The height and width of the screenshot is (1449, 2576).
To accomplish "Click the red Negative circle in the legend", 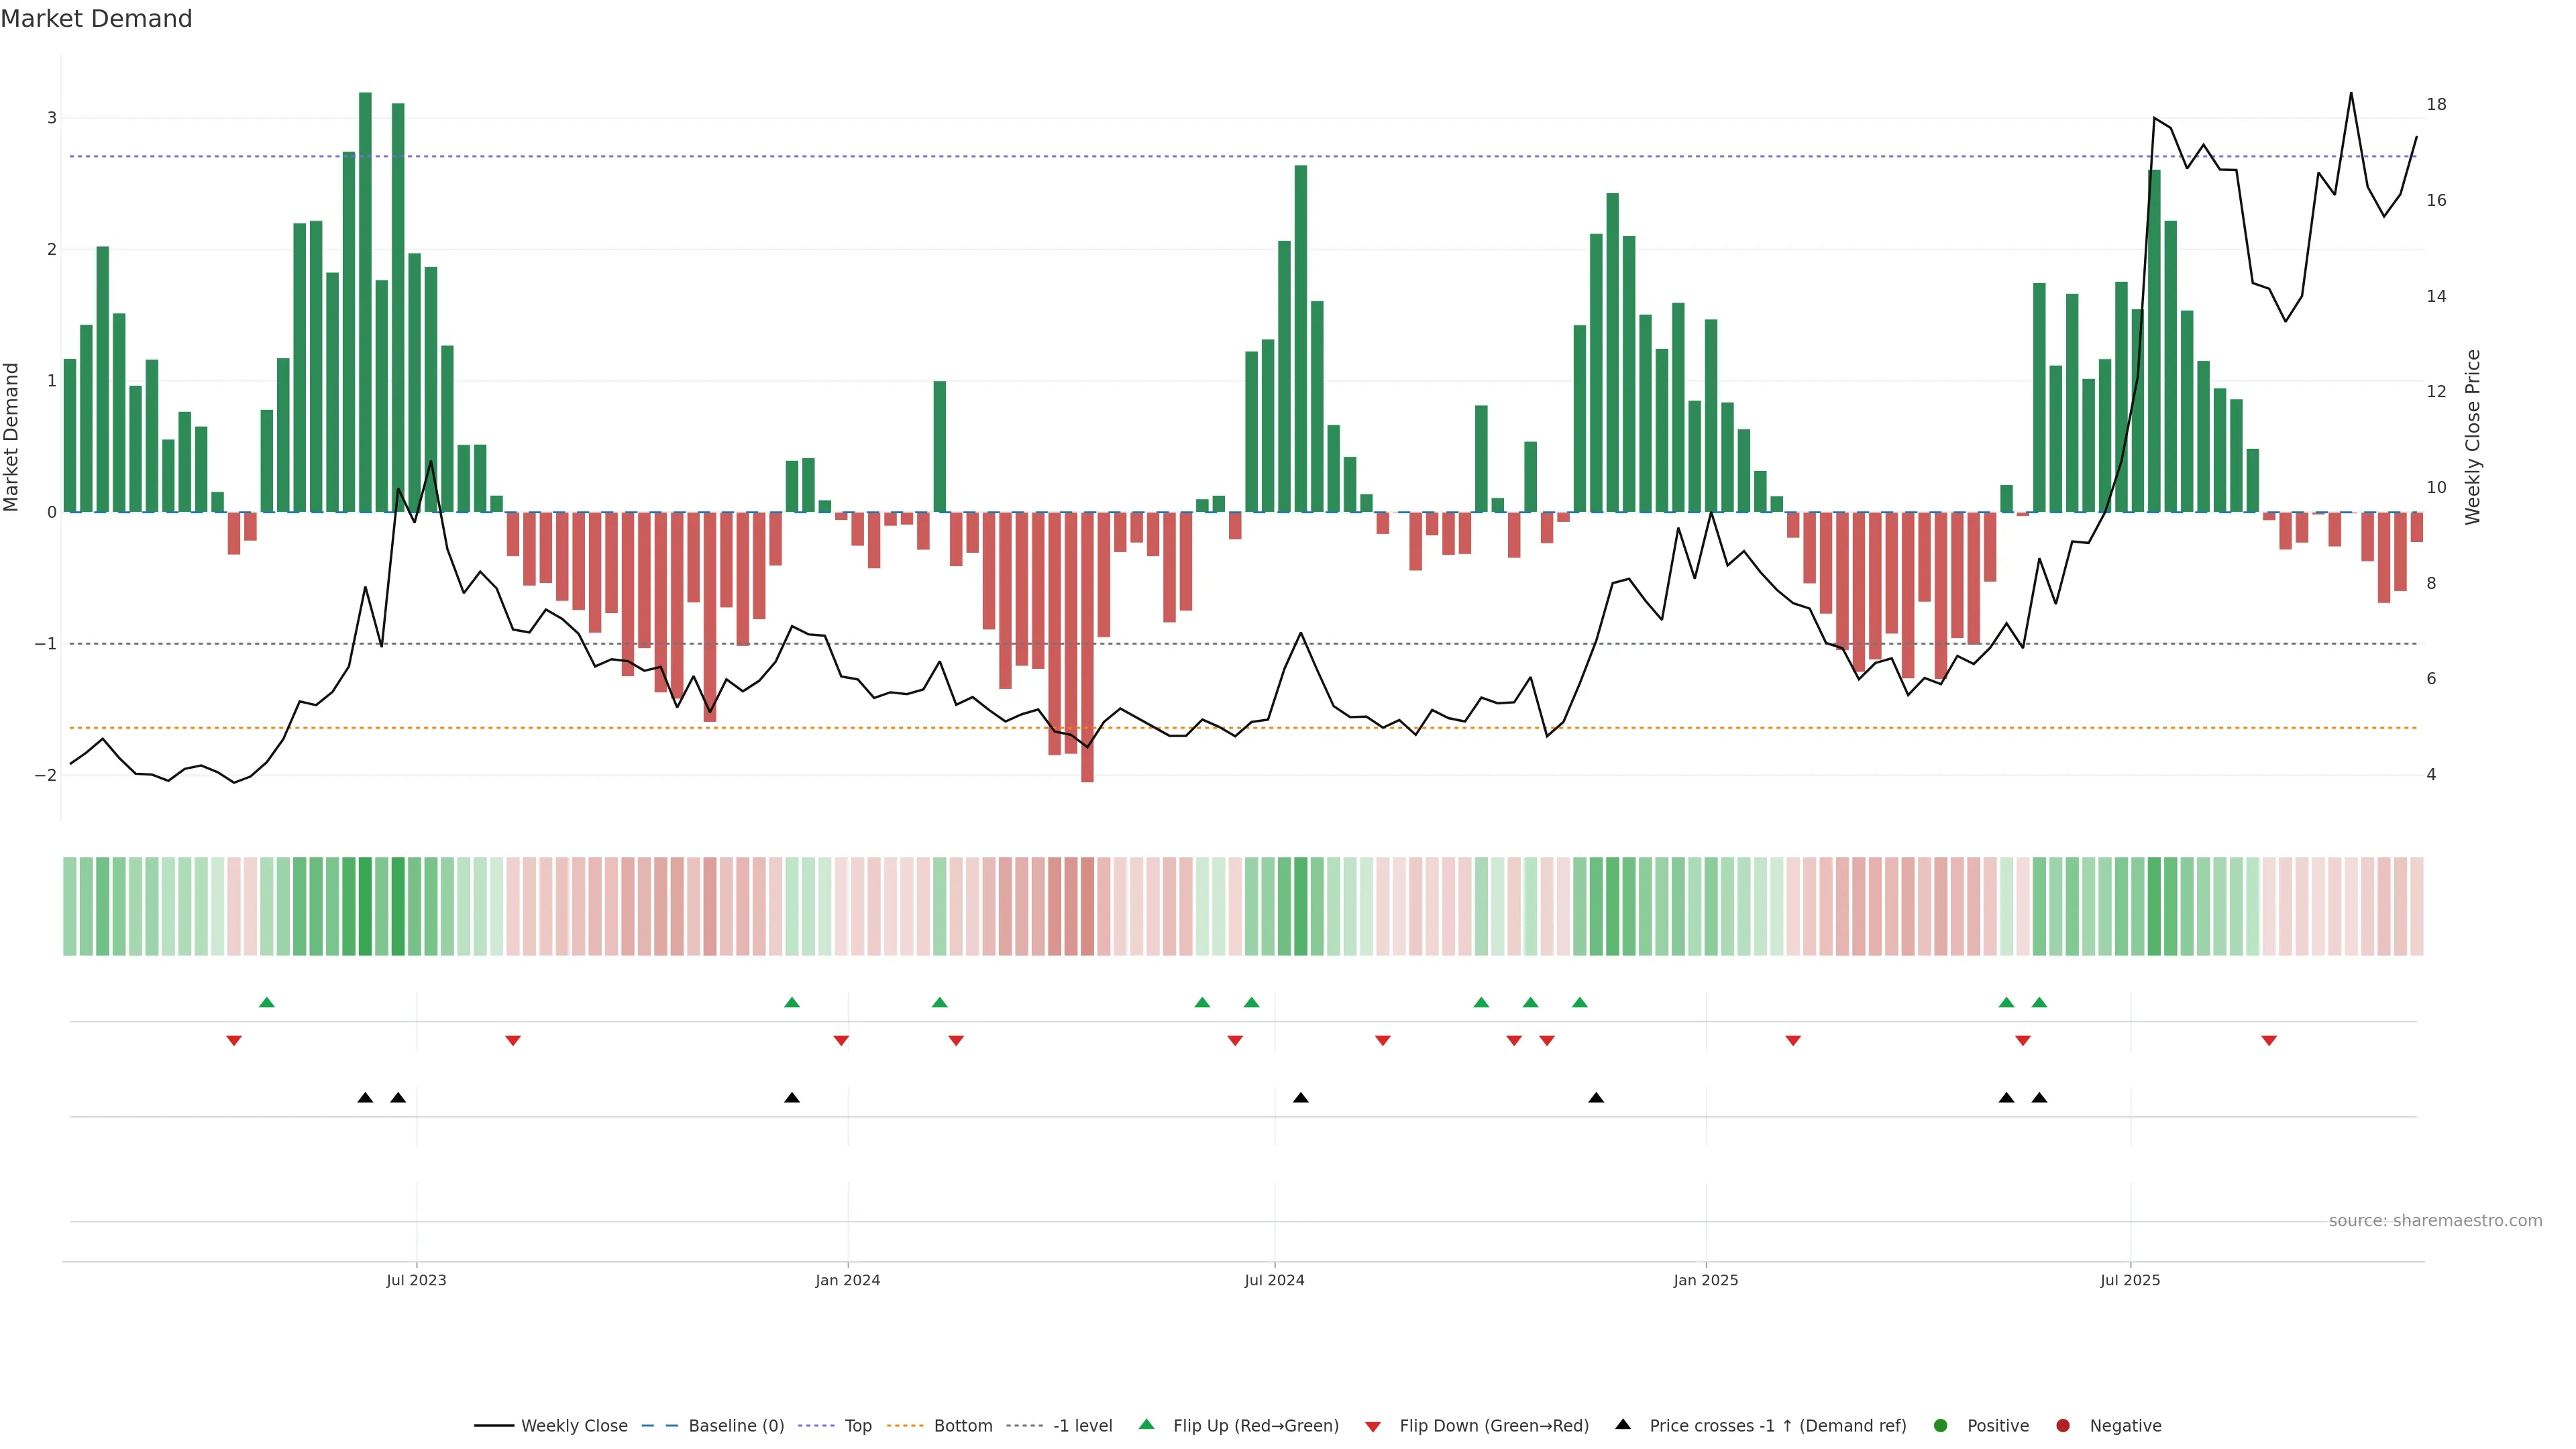I will pyautogui.click(x=2062, y=1425).
